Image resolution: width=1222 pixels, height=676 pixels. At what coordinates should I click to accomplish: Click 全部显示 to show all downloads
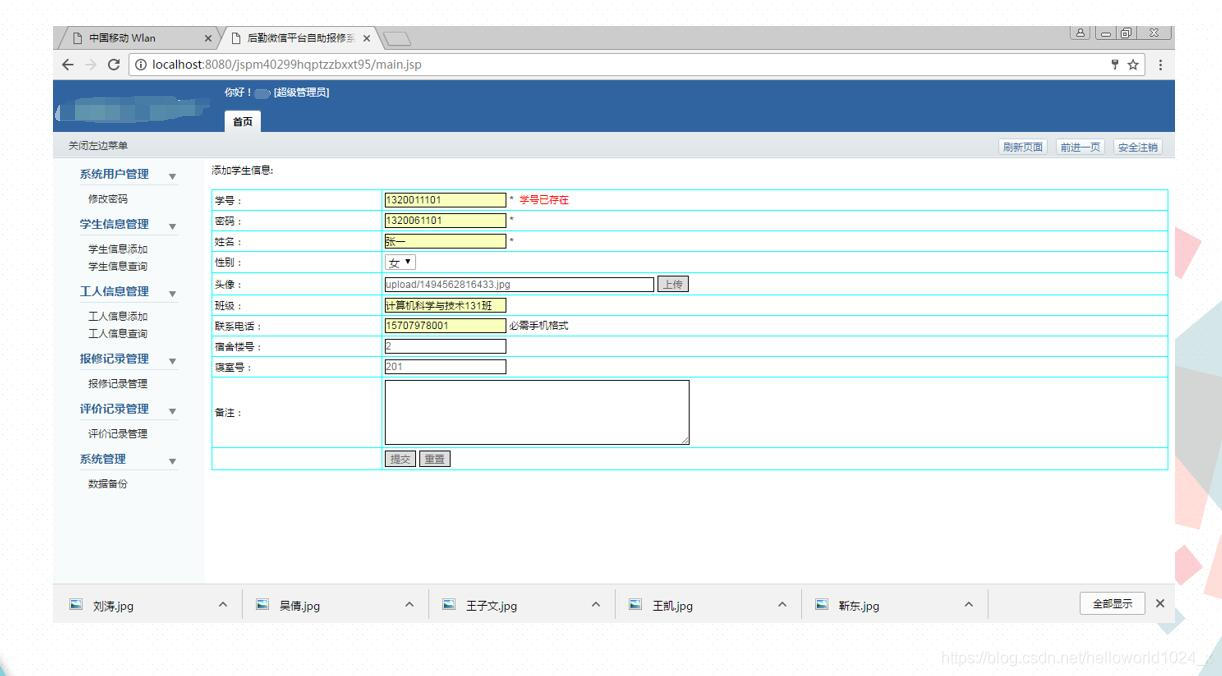coord(1112,603)
